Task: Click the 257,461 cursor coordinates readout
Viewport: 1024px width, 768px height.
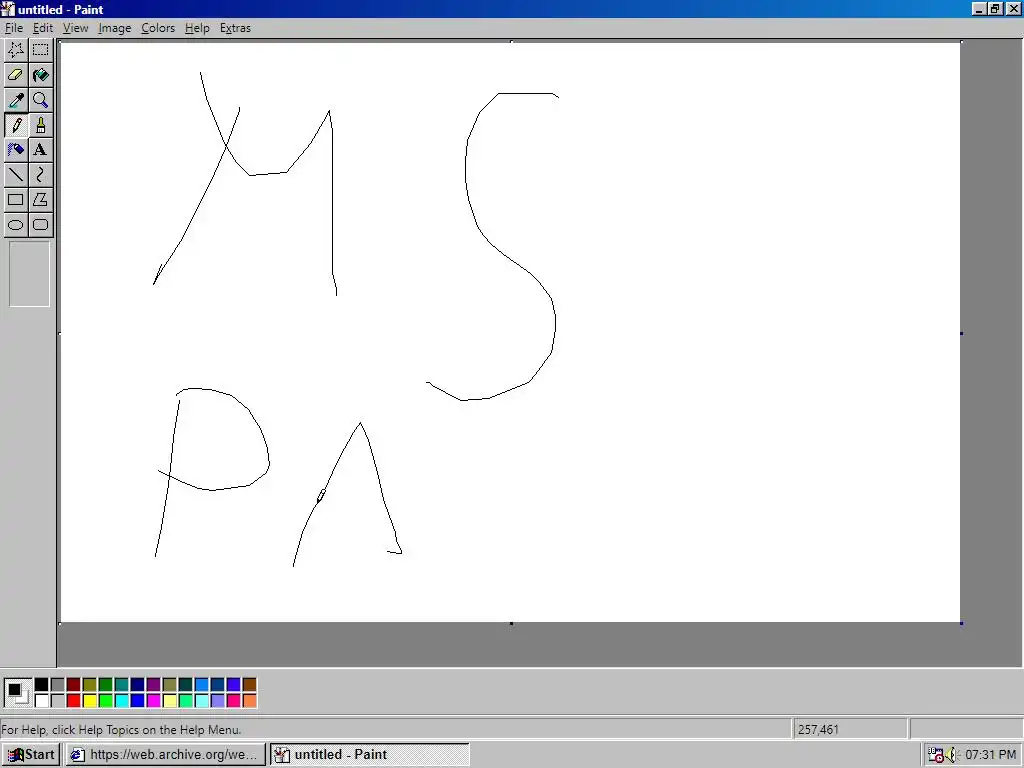Action: (818, 729)
